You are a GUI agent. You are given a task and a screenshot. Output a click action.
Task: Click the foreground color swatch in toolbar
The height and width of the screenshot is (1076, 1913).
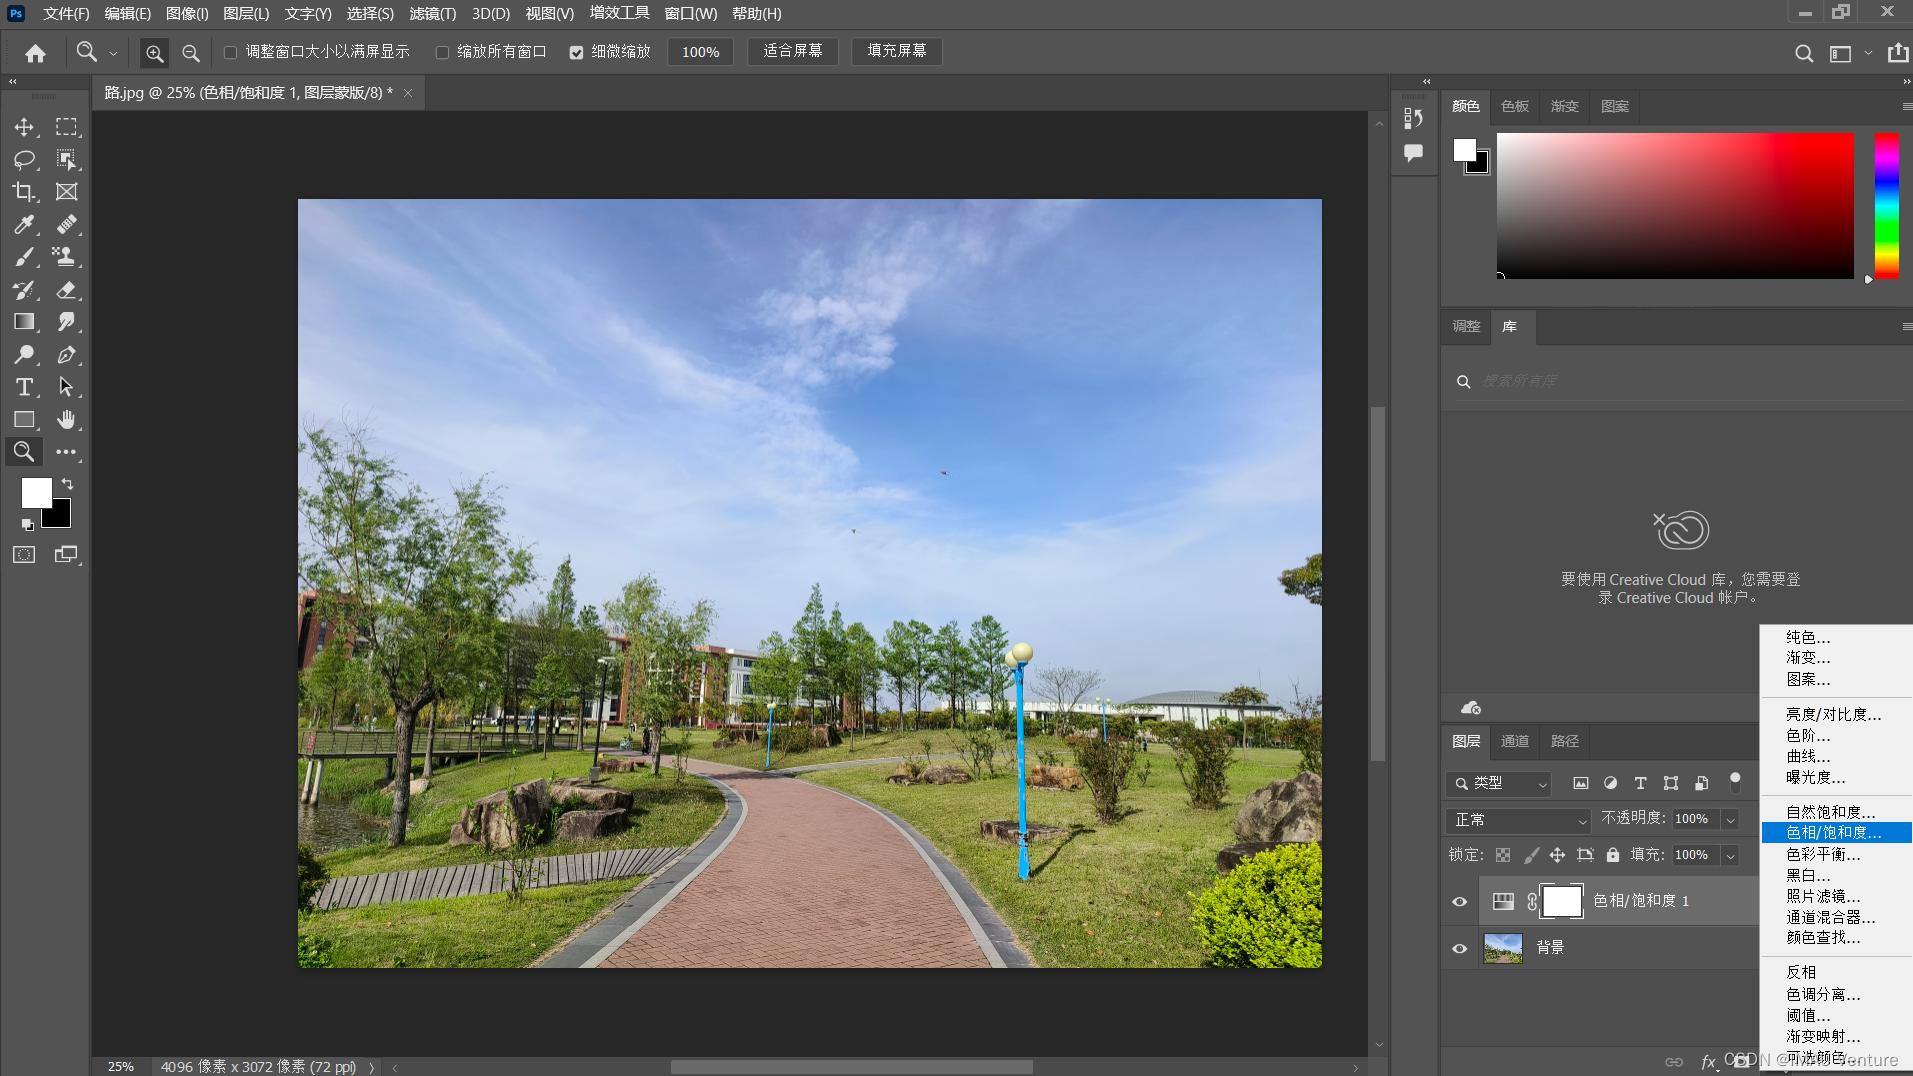36,493
